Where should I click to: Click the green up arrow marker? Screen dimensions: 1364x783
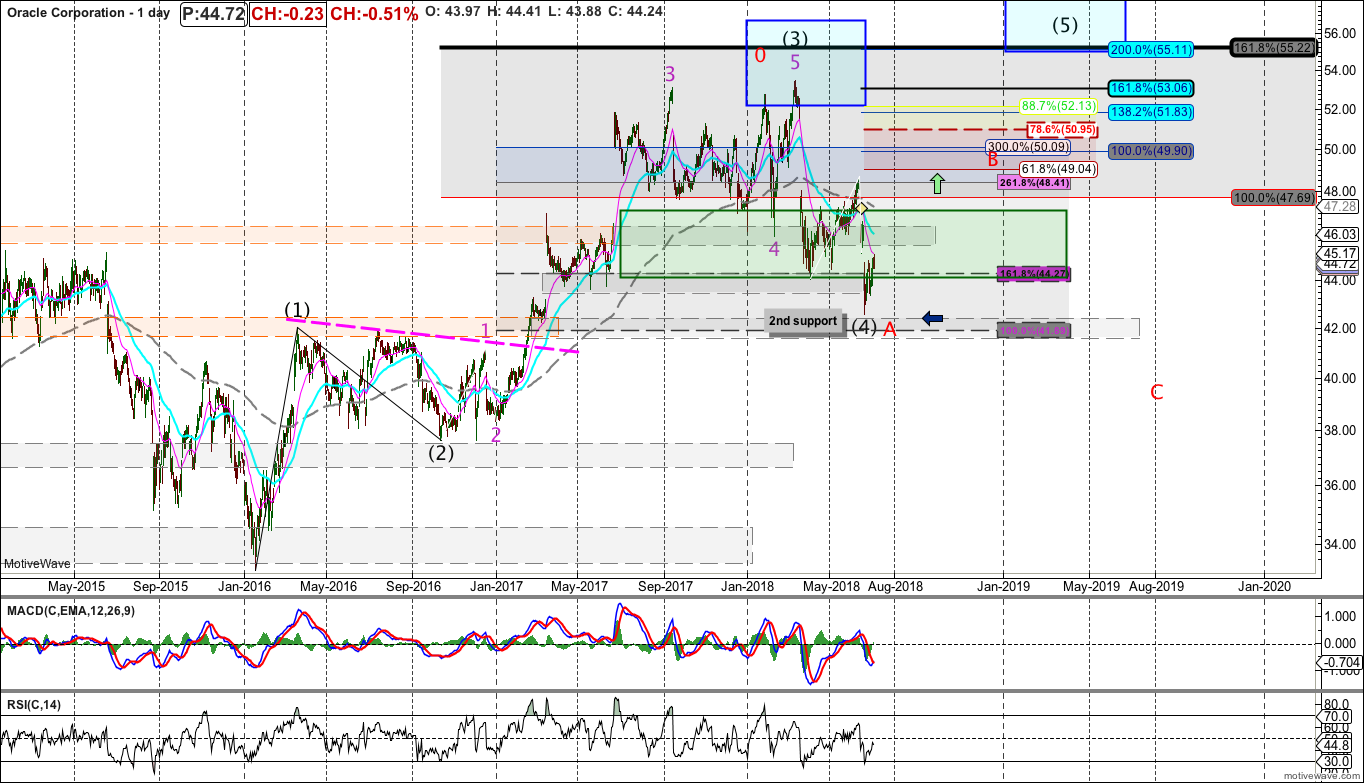pyautogui.click(x=936, y=184)
